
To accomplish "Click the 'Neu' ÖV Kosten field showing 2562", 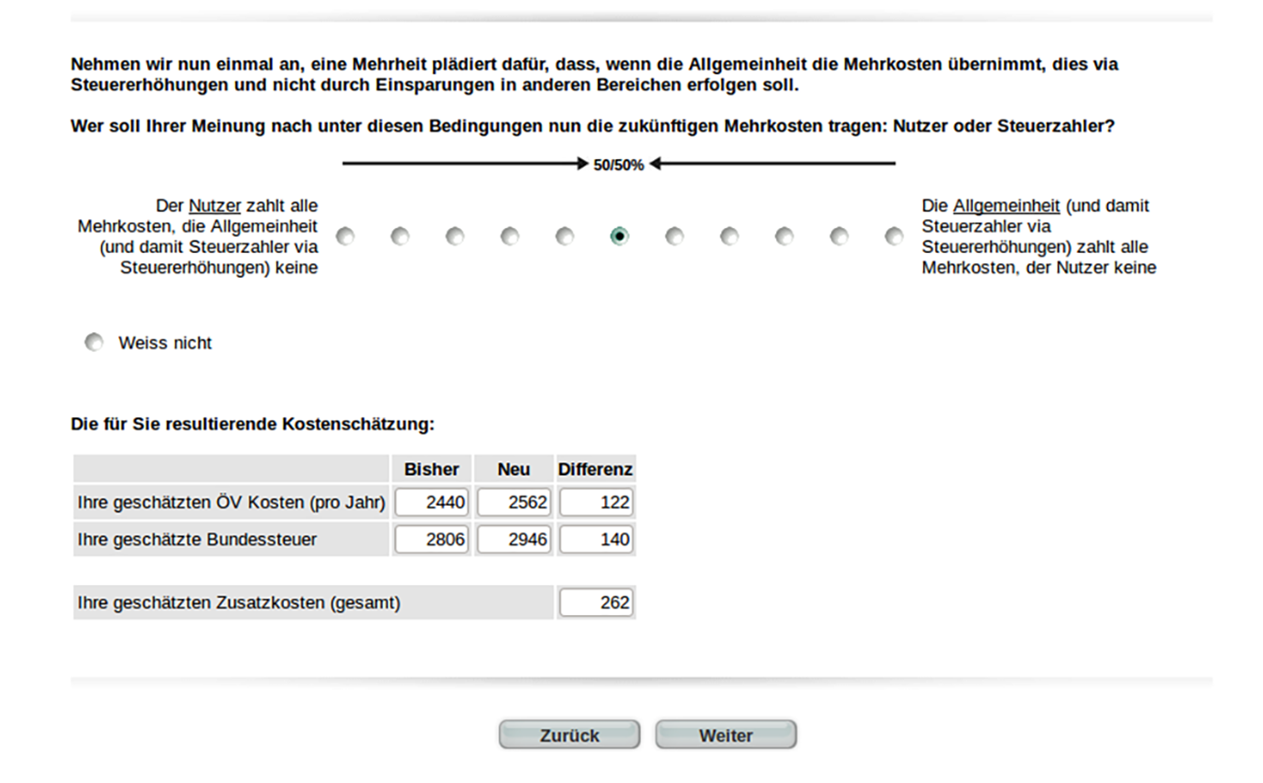I will coord(513,501).
